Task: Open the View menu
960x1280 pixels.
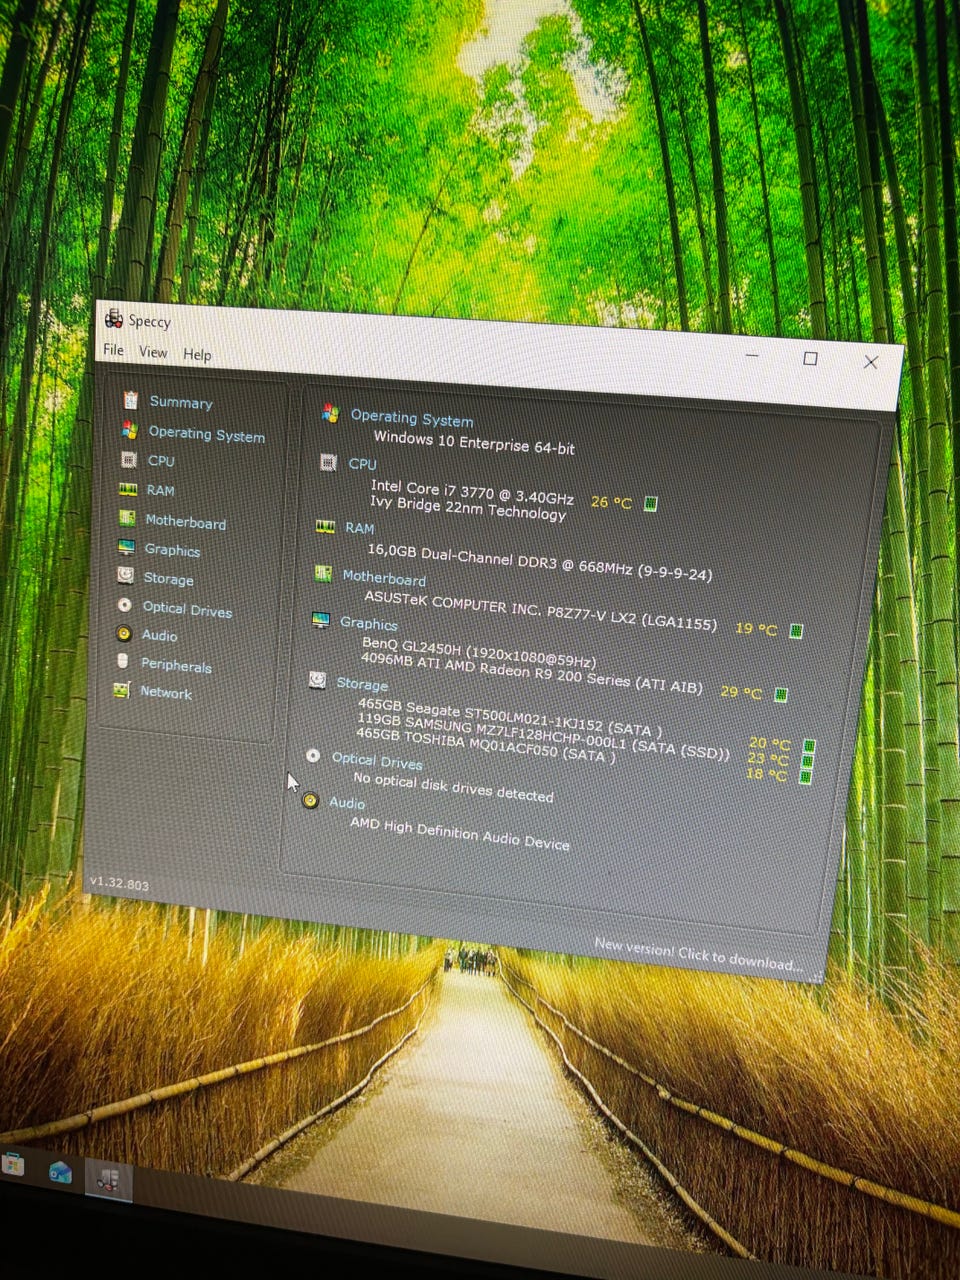Action: click(x=153, y=352)
